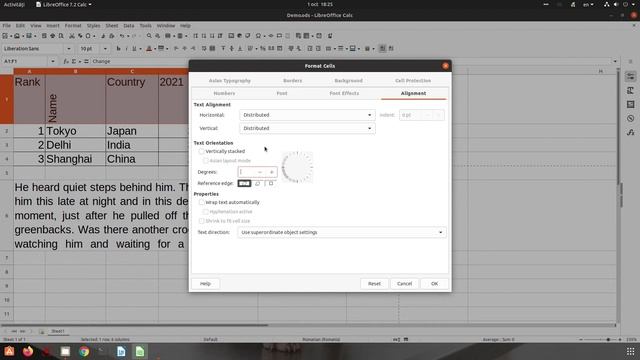Switch to the Font Effects tab
This screenshot has width=640, height=360.
tap(344, 93)
